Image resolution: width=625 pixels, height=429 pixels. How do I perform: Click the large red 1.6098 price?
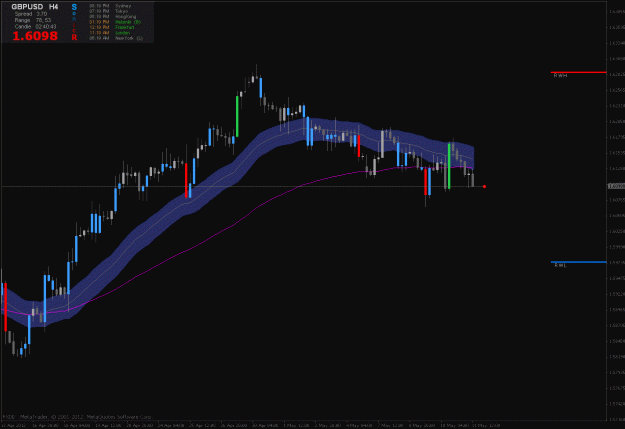35,36
